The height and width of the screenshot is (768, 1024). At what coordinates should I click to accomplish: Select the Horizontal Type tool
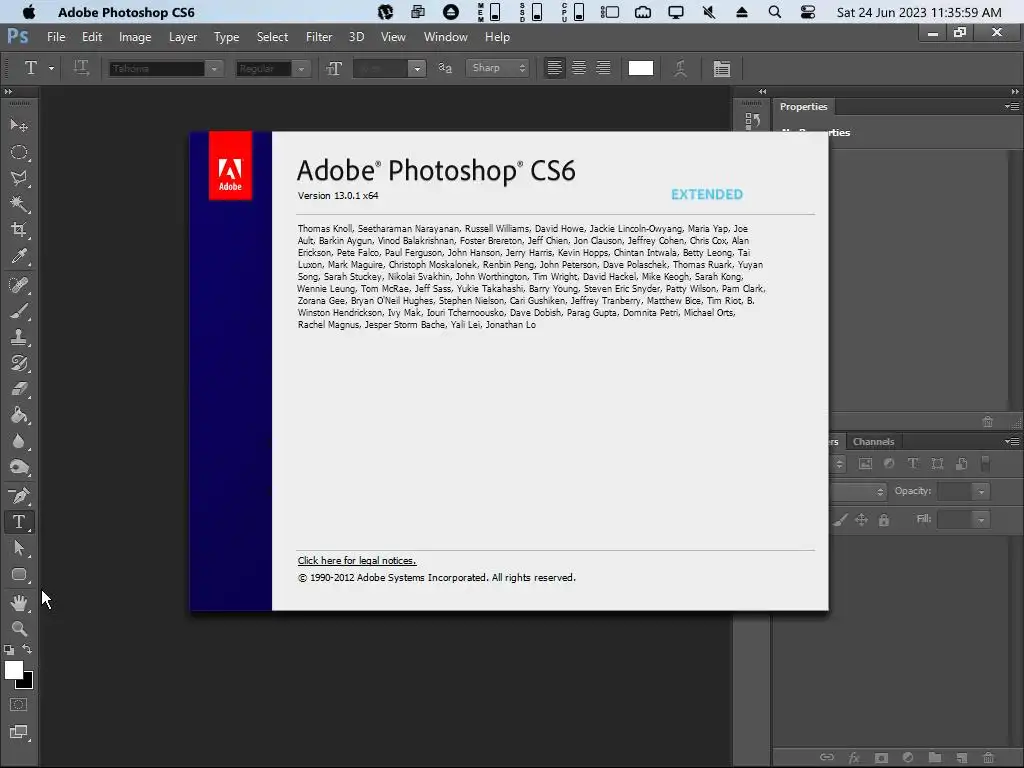pyautogui.click(x=19, y=522)
